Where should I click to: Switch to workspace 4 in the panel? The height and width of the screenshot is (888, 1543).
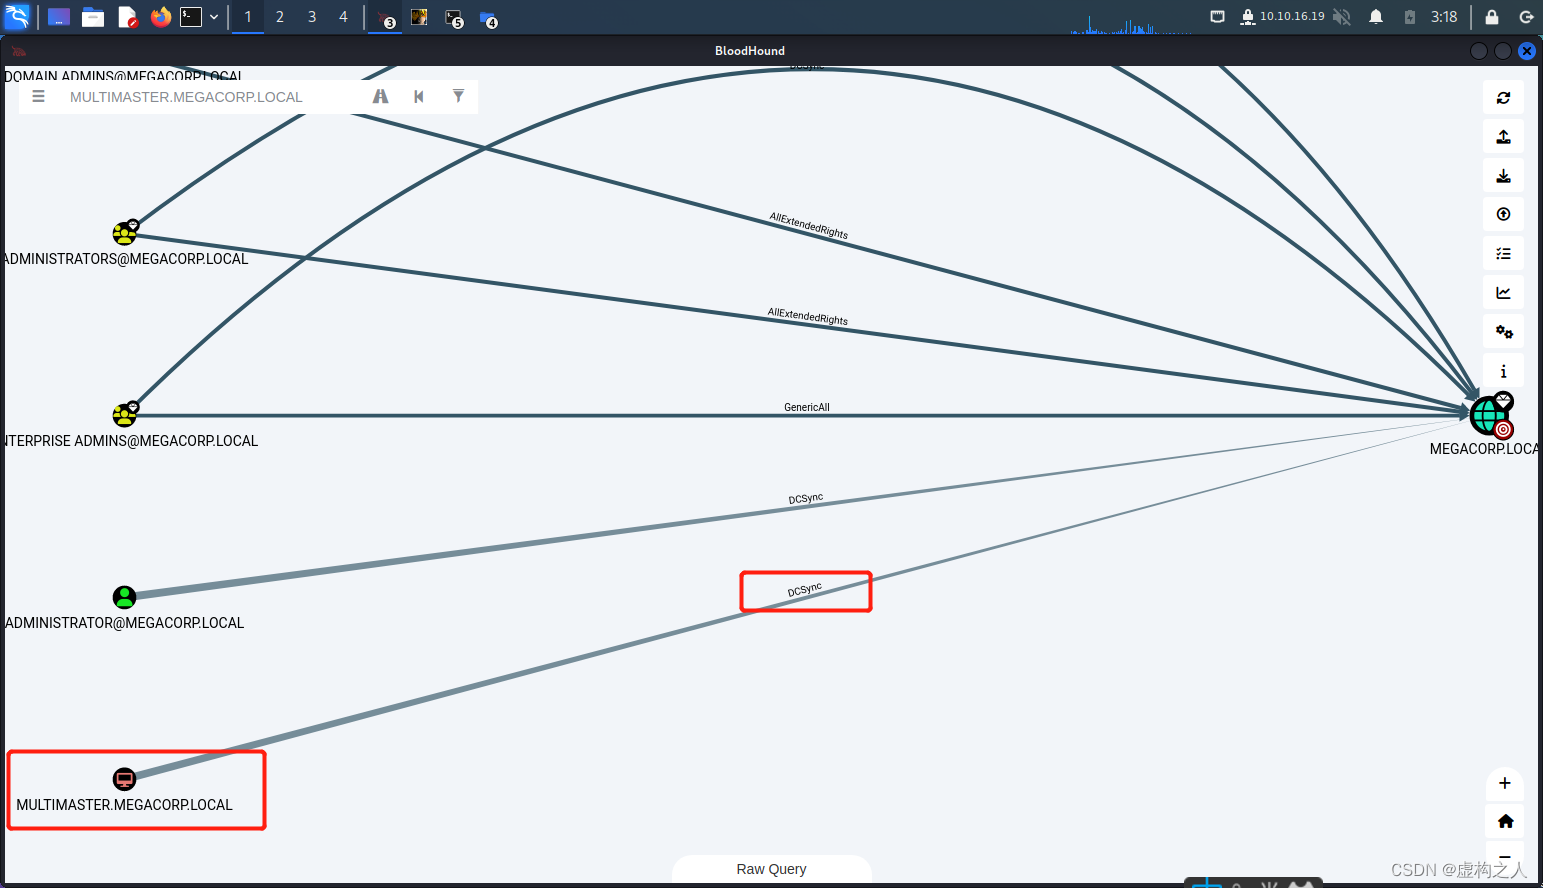(343, 17)
